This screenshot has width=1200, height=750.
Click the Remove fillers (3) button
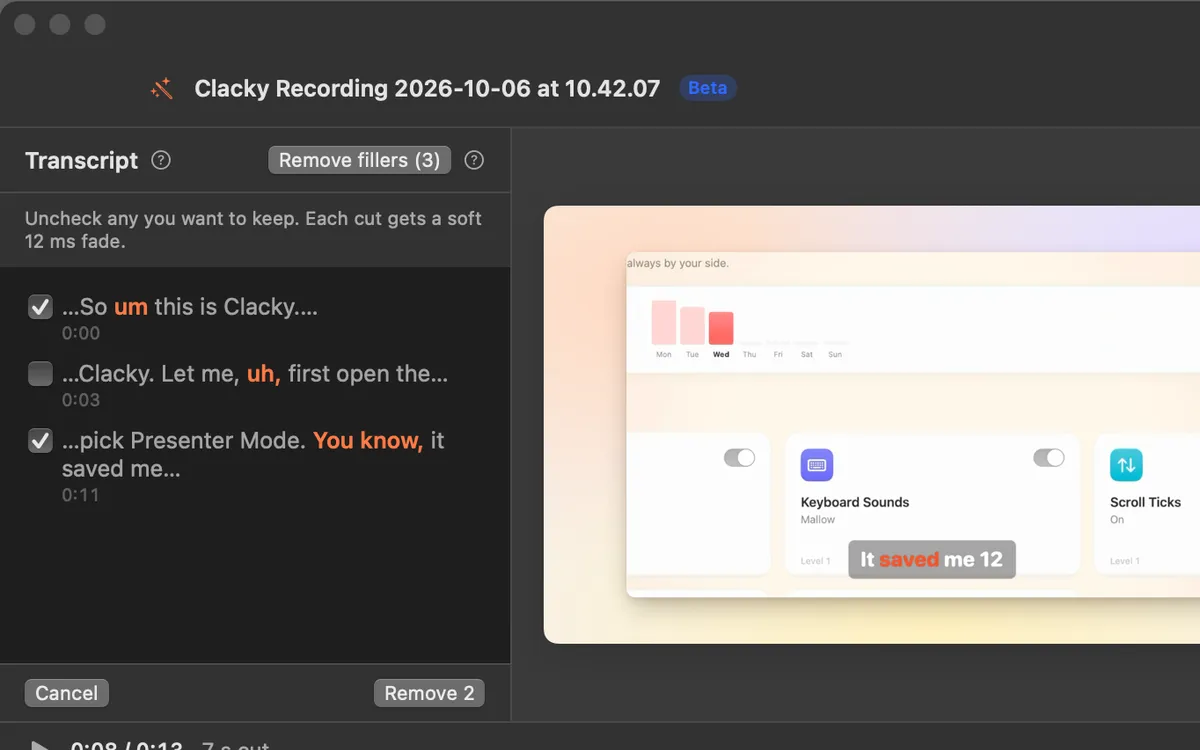[x=360, y=160]
